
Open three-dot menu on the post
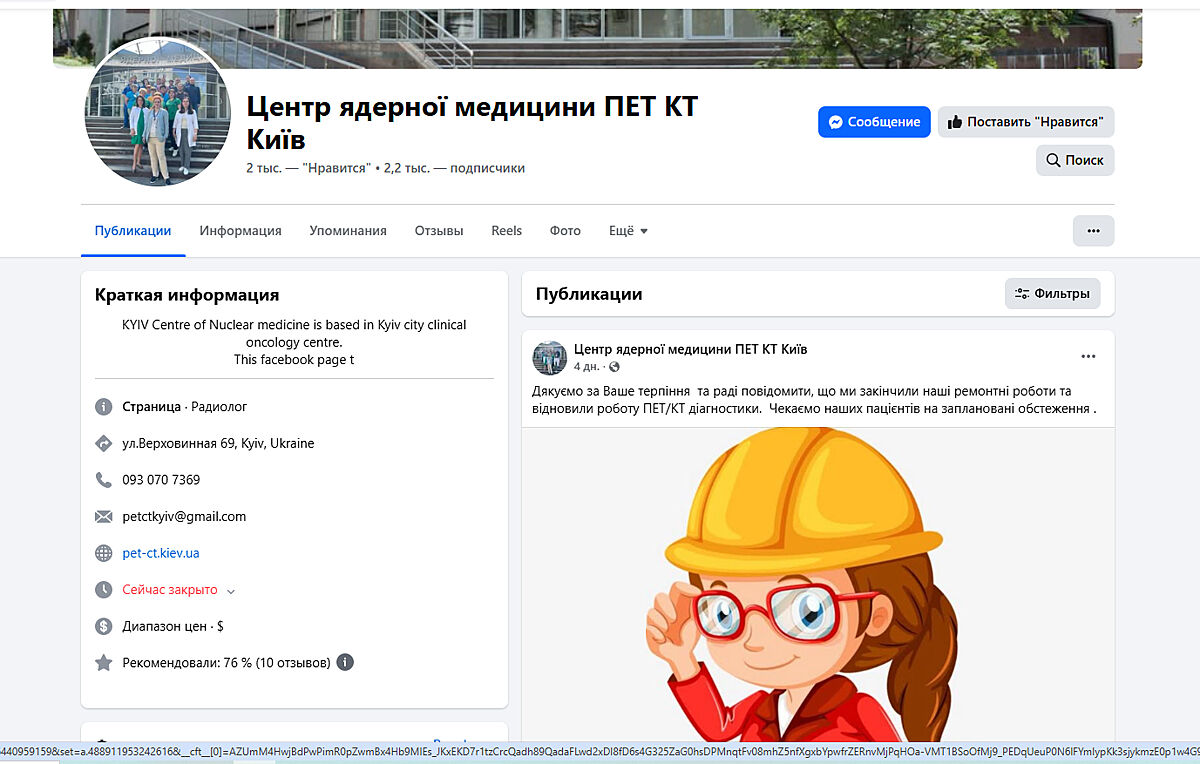1088,357
